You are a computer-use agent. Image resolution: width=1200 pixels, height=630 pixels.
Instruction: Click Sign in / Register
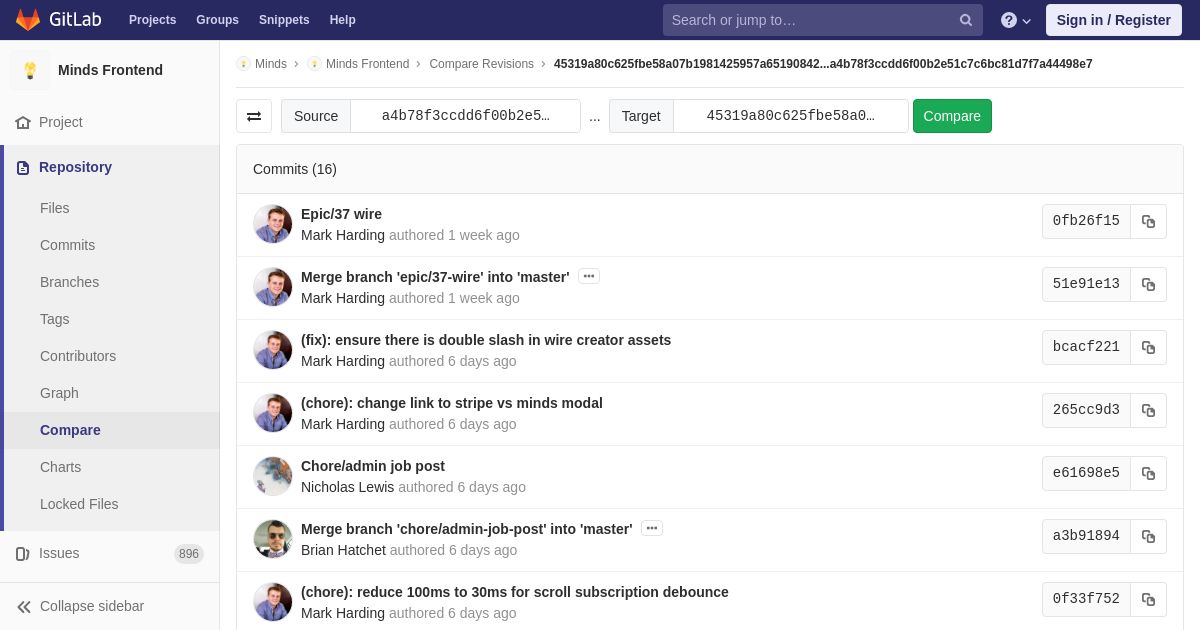[x=1113, y=20]
